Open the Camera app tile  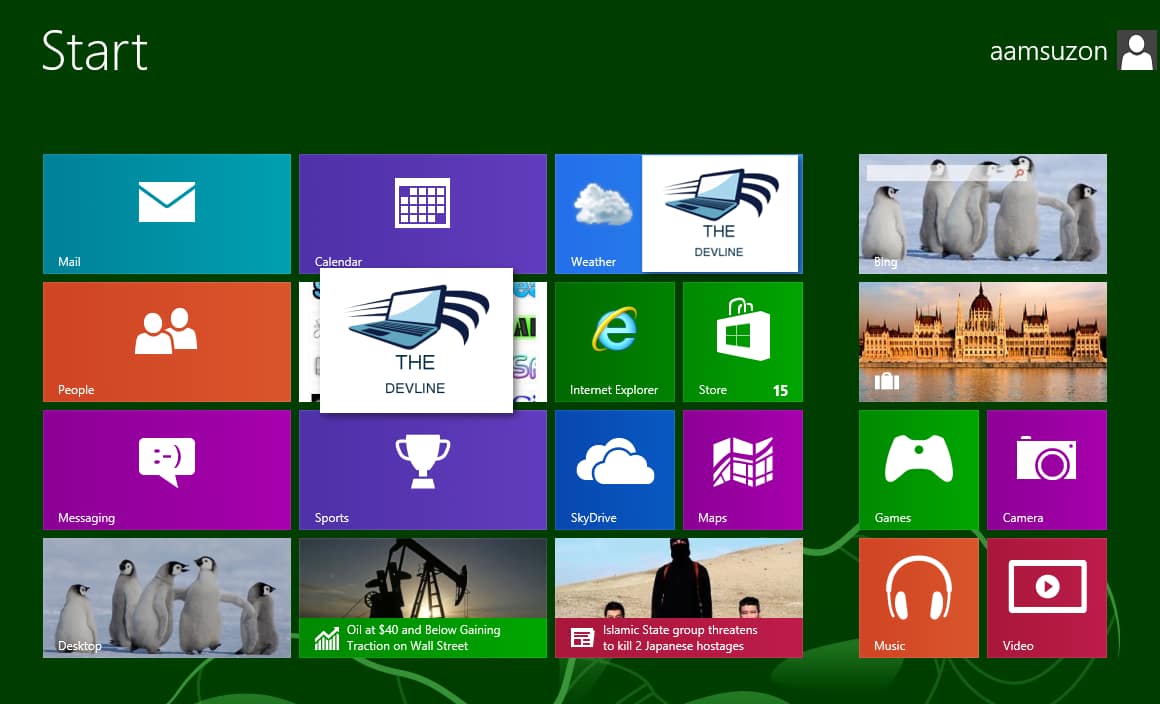pyautogui.click(x=1046, y=469)
